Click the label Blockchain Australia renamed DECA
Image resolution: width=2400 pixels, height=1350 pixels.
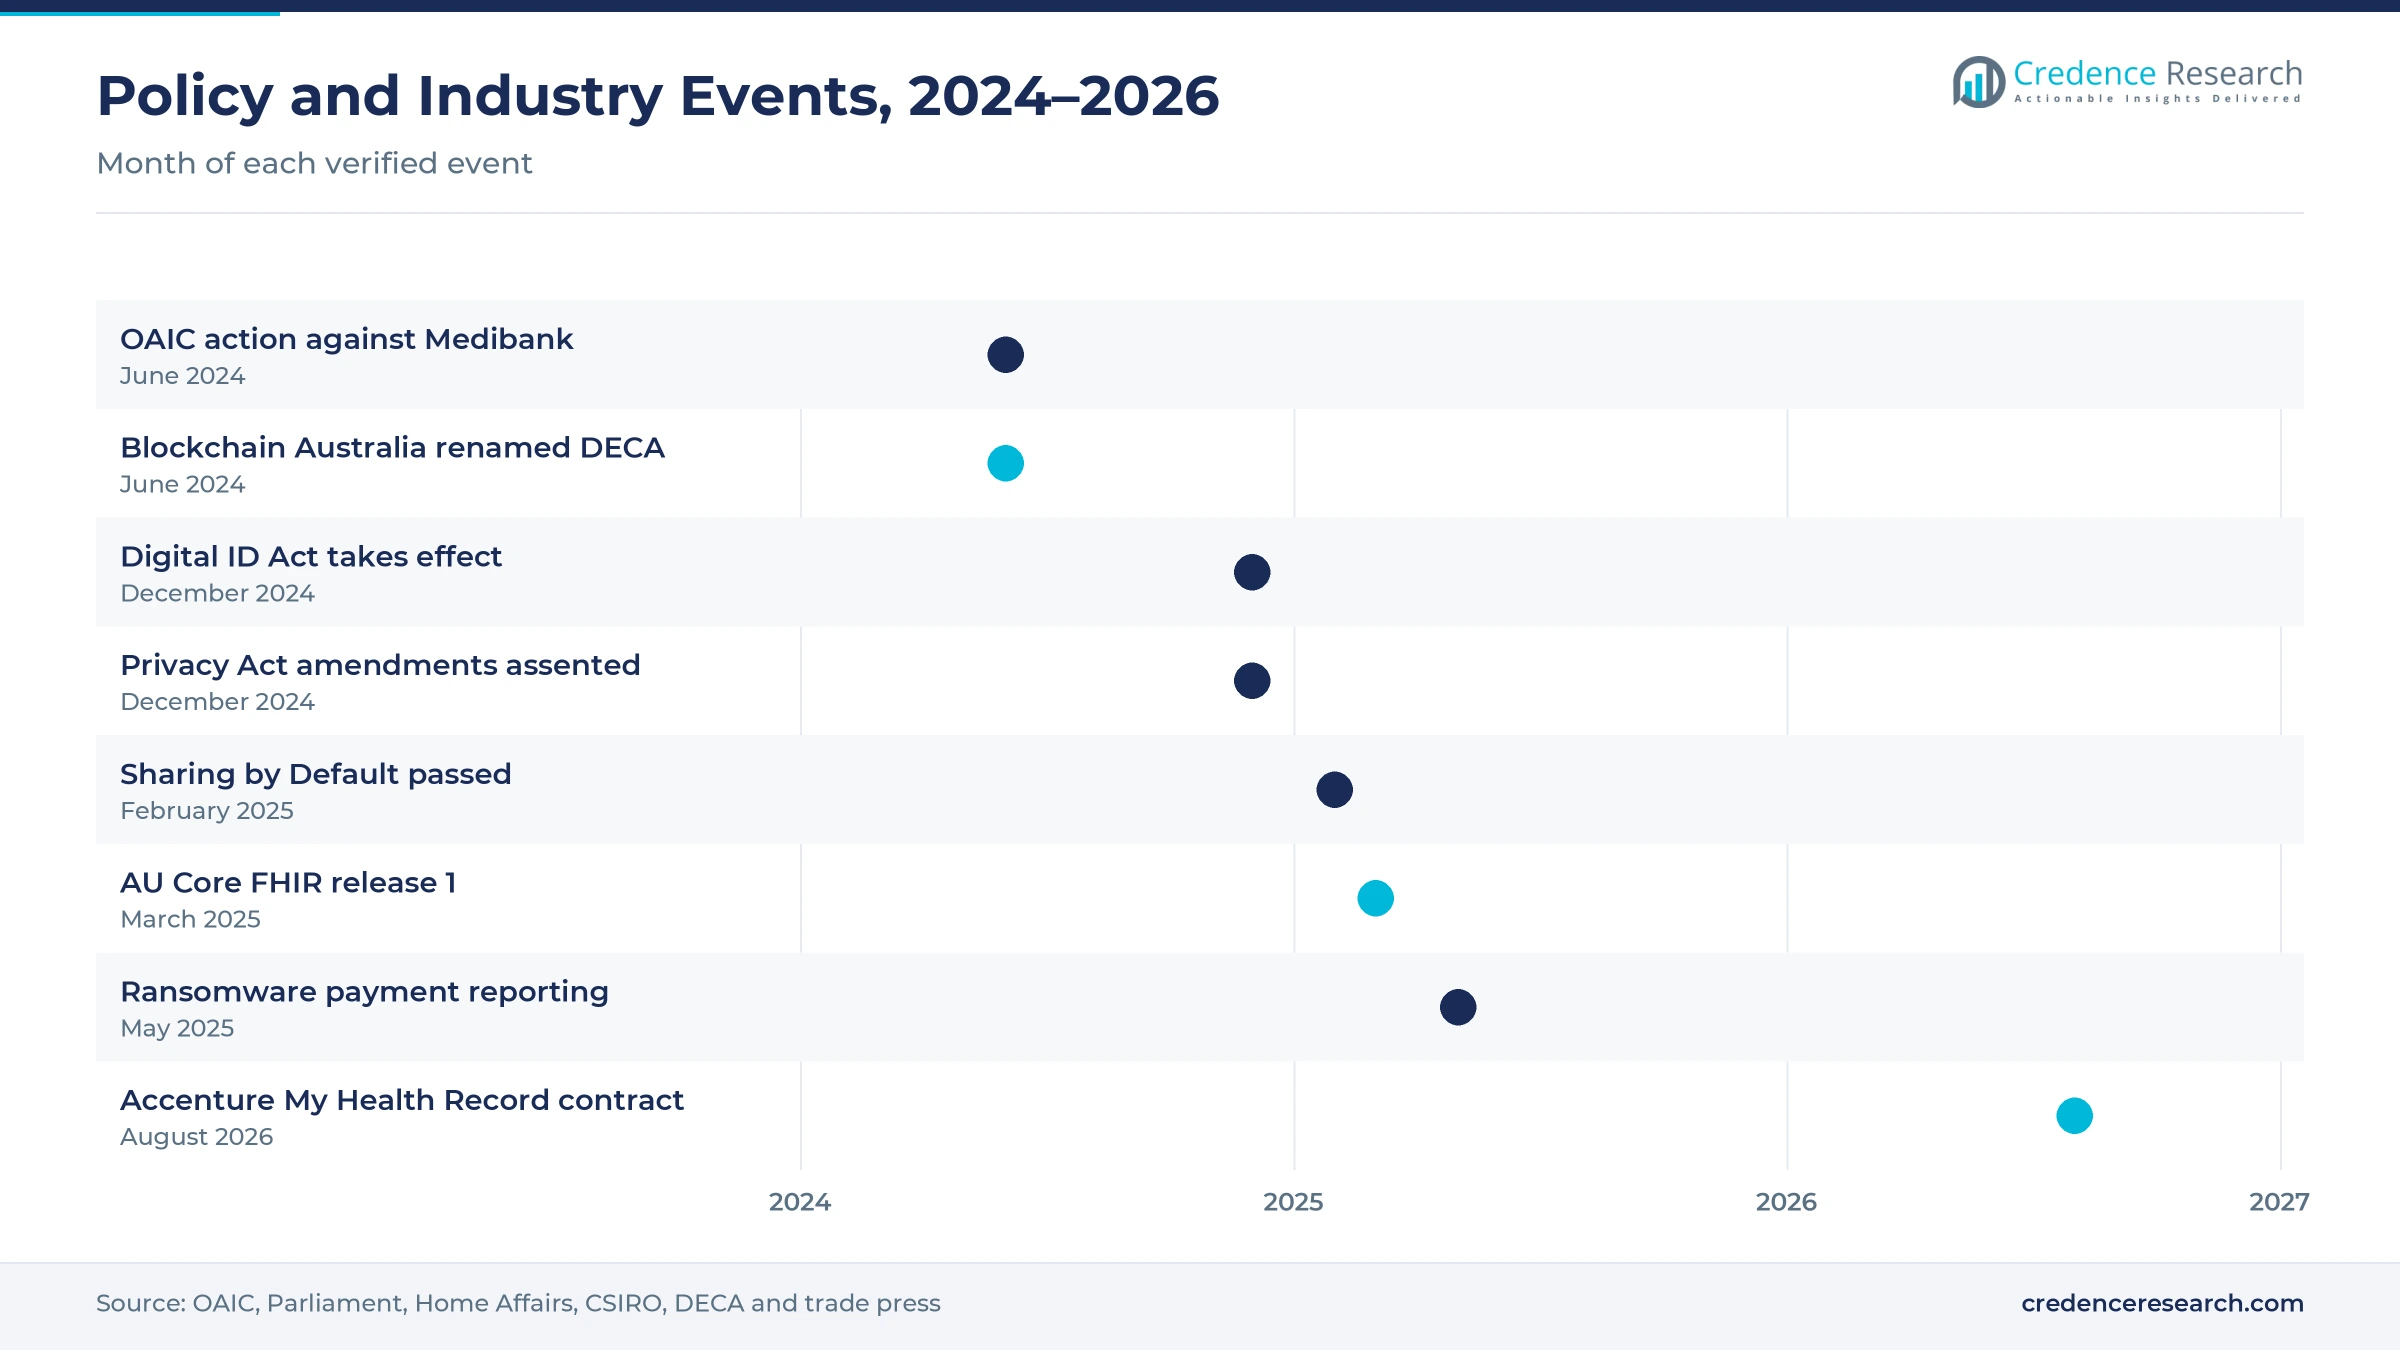(392, 447)
